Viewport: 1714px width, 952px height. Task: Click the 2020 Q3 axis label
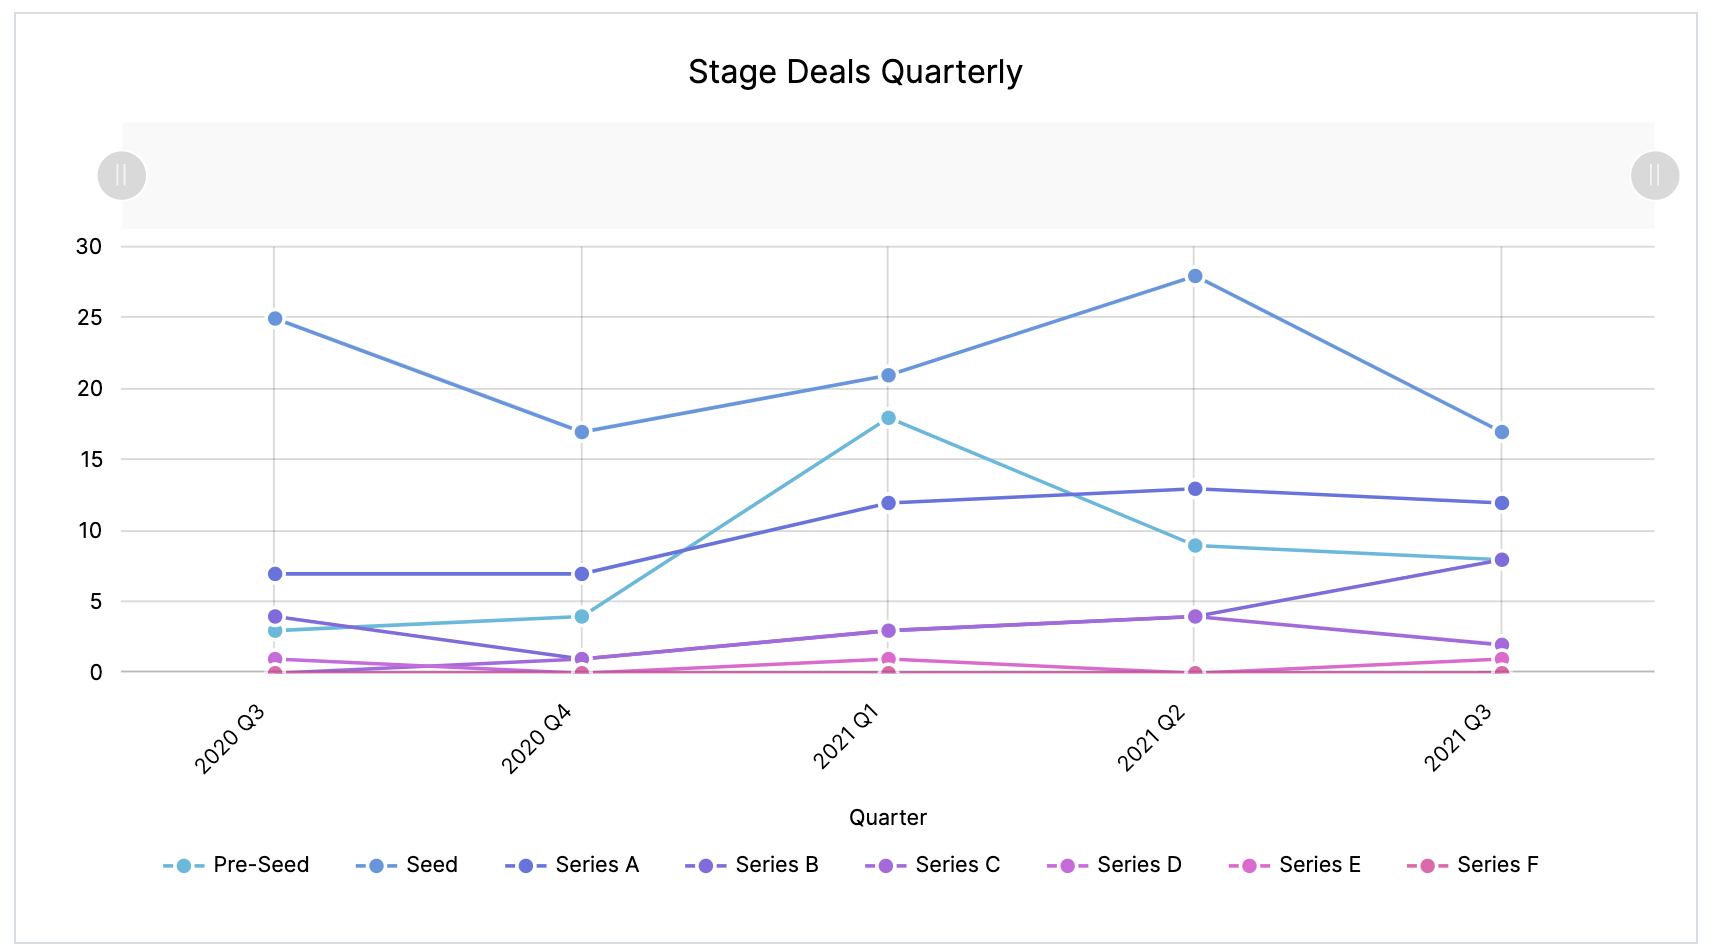pos(231,739)
